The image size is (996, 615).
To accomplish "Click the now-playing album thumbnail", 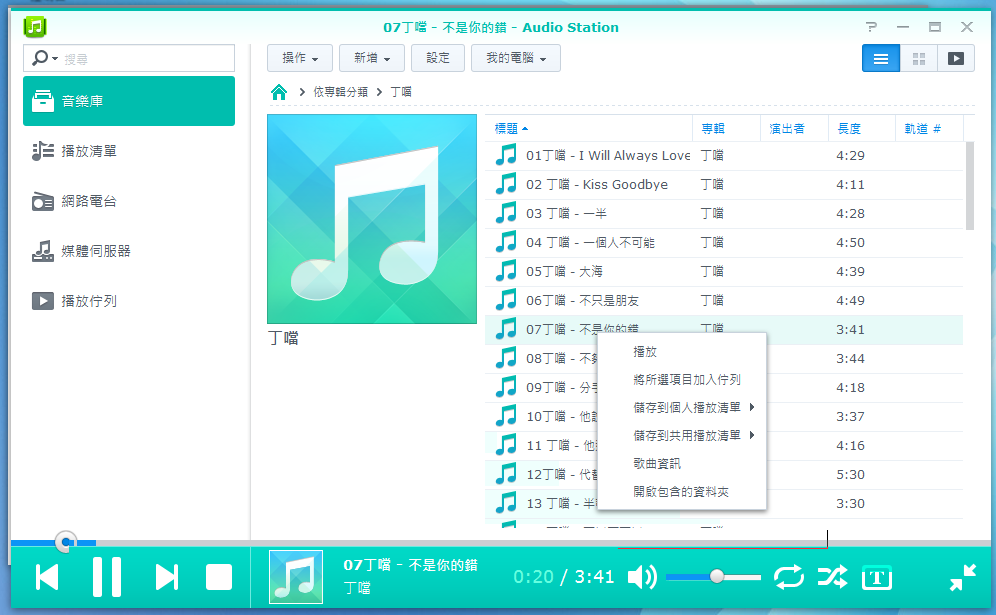I will pos(296,577).
